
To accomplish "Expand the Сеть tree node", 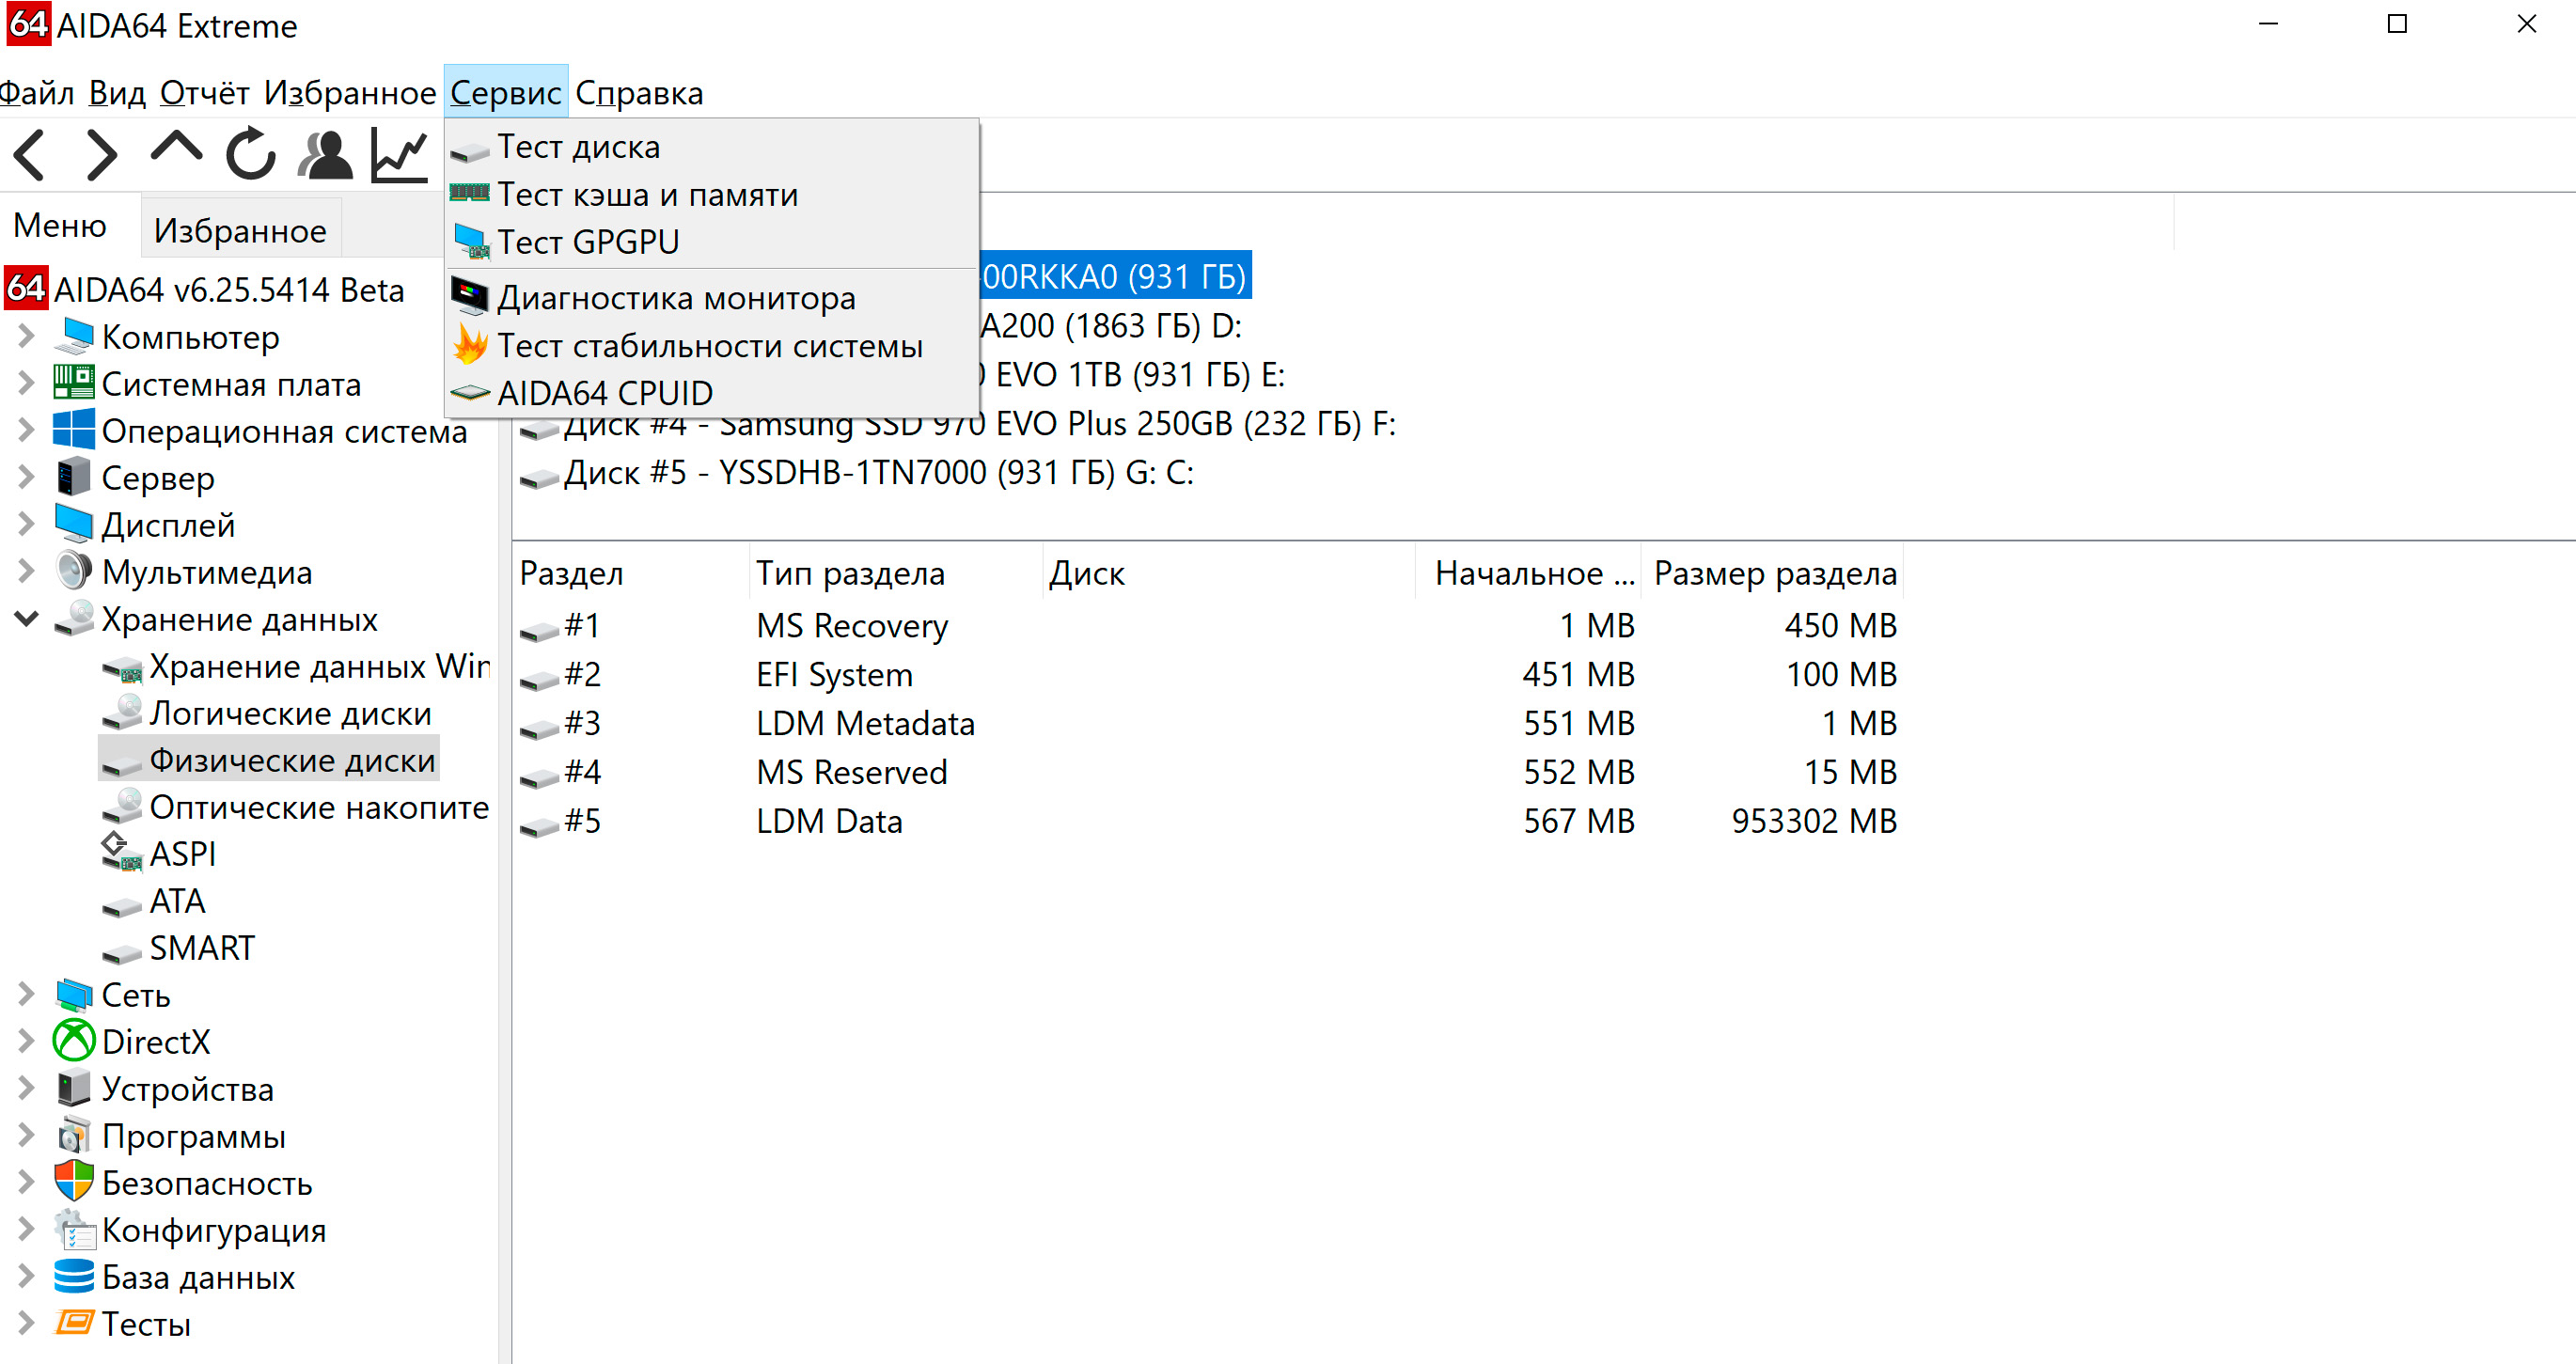I will [26, 995].
